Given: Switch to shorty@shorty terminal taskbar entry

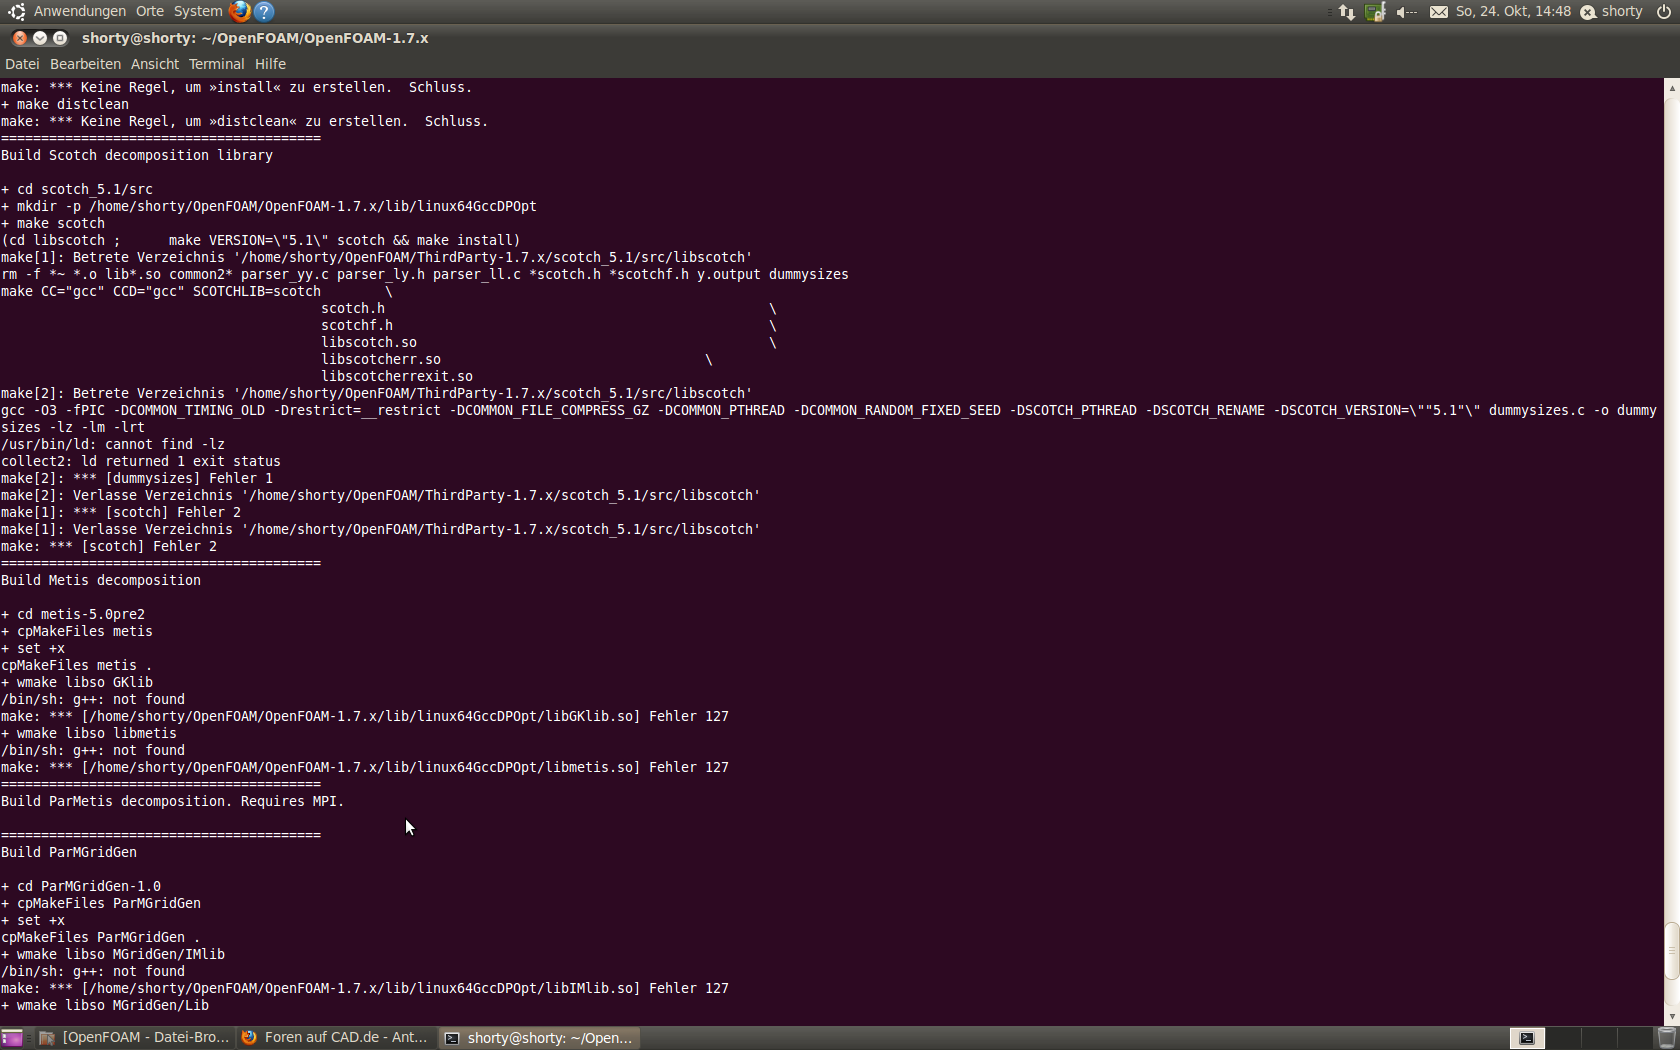Looking at the screenshot, I should click(539, 1038).
